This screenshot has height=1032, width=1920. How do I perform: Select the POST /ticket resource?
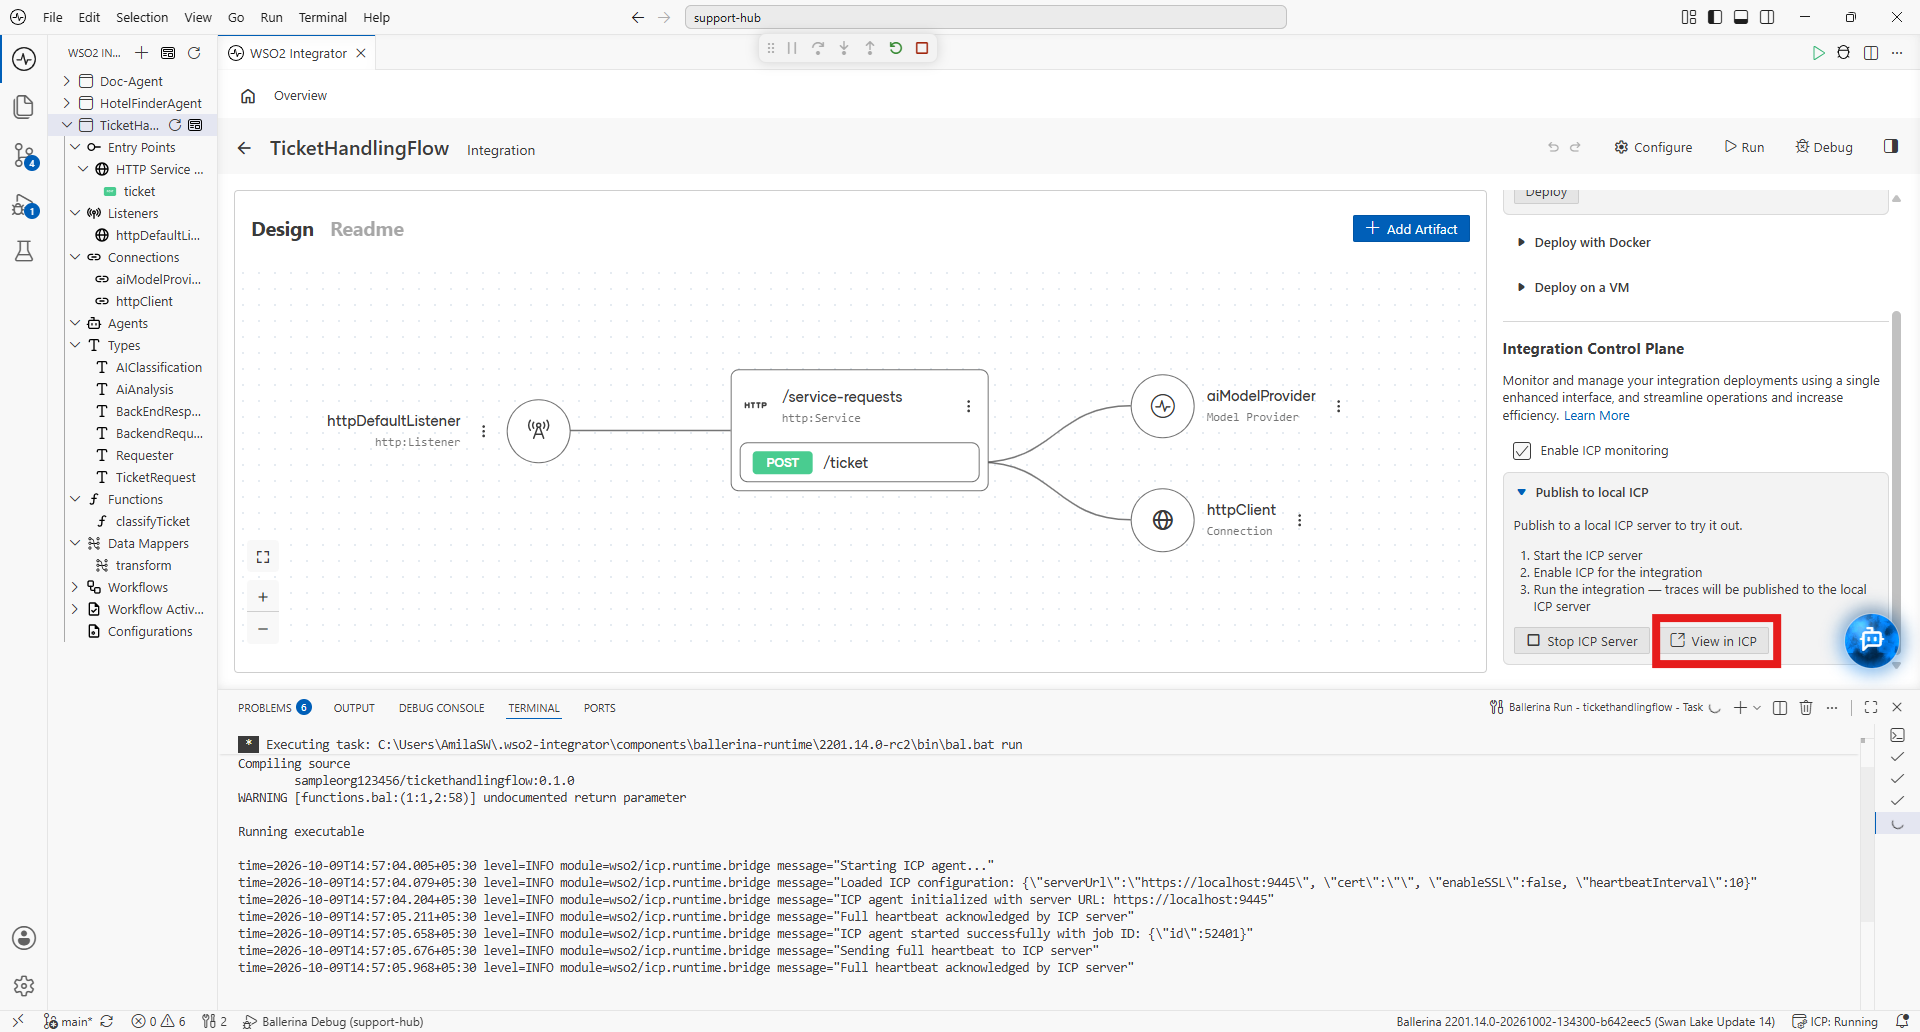[859, 463]
